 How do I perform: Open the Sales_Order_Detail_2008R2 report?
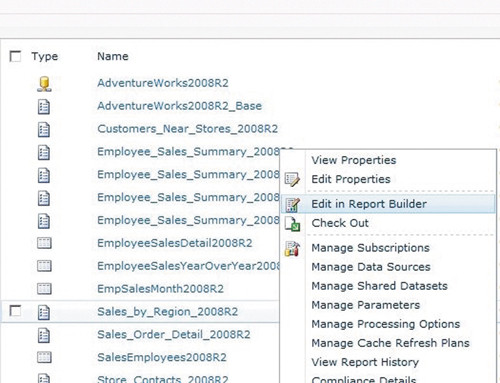[174, 335]
